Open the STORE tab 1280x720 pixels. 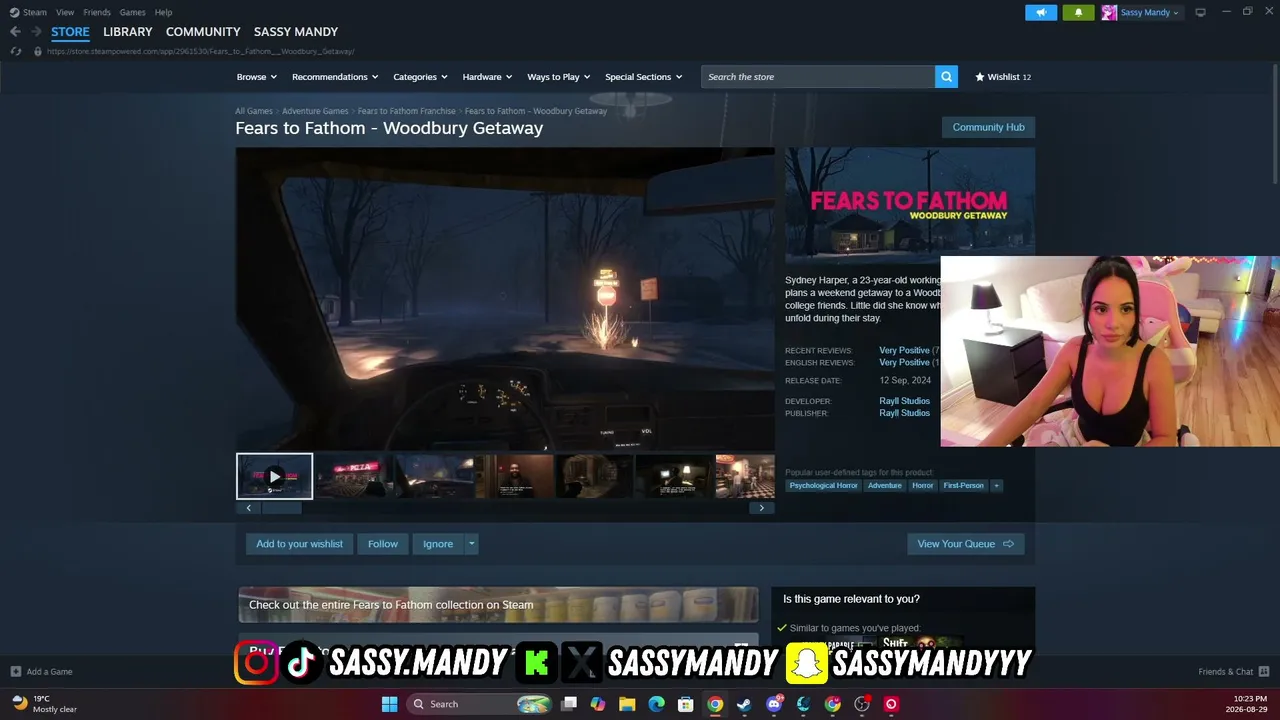pyautogui.click(x=70, y=32)
